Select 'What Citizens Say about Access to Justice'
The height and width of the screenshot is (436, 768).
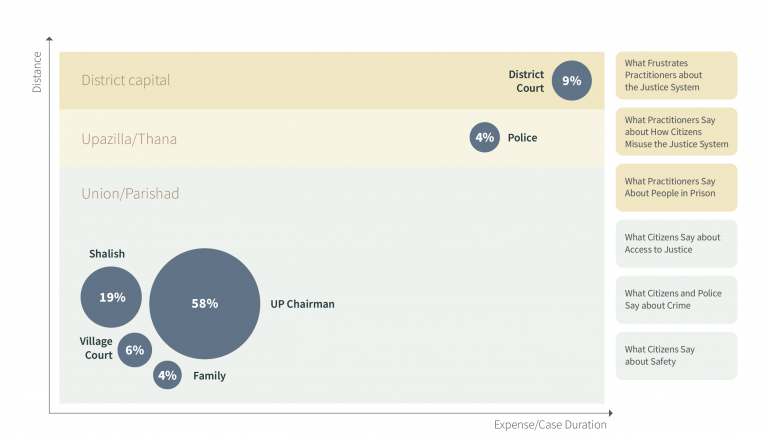click(676, 243)
